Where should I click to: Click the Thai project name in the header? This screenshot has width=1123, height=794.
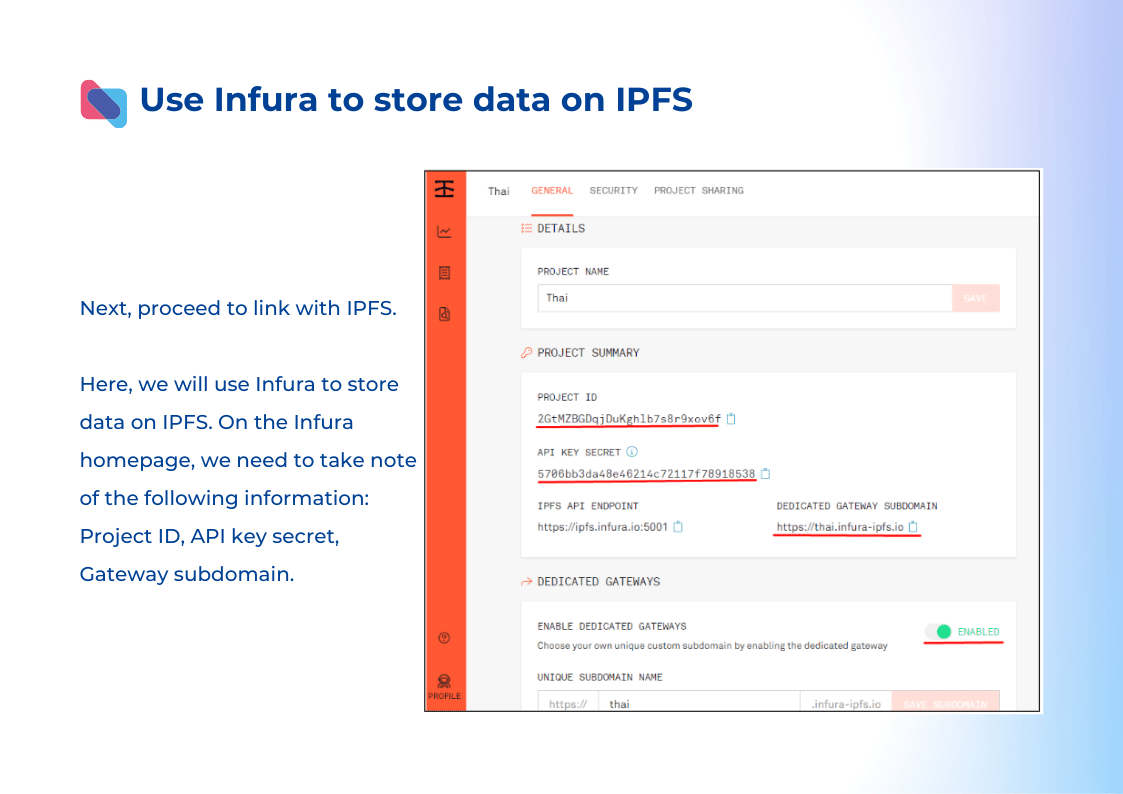498,191
